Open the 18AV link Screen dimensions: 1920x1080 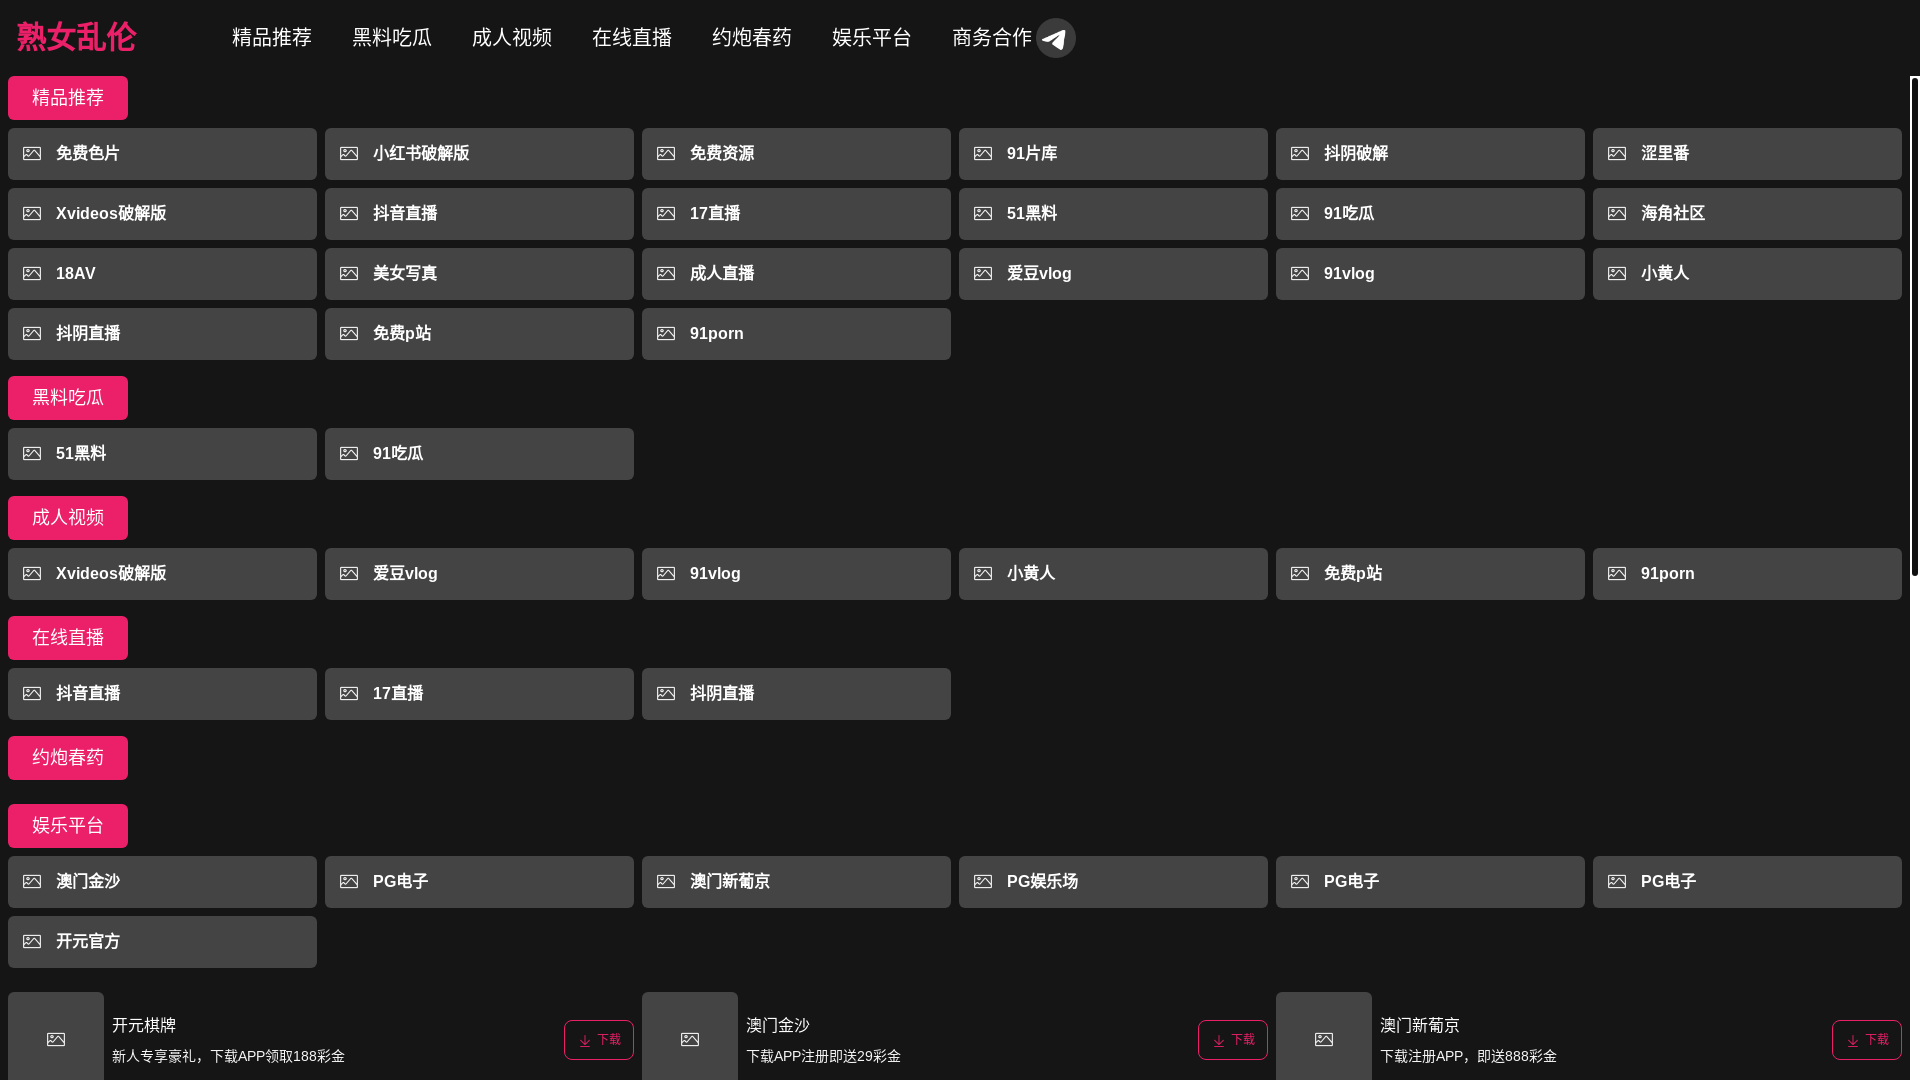(162, 274)
